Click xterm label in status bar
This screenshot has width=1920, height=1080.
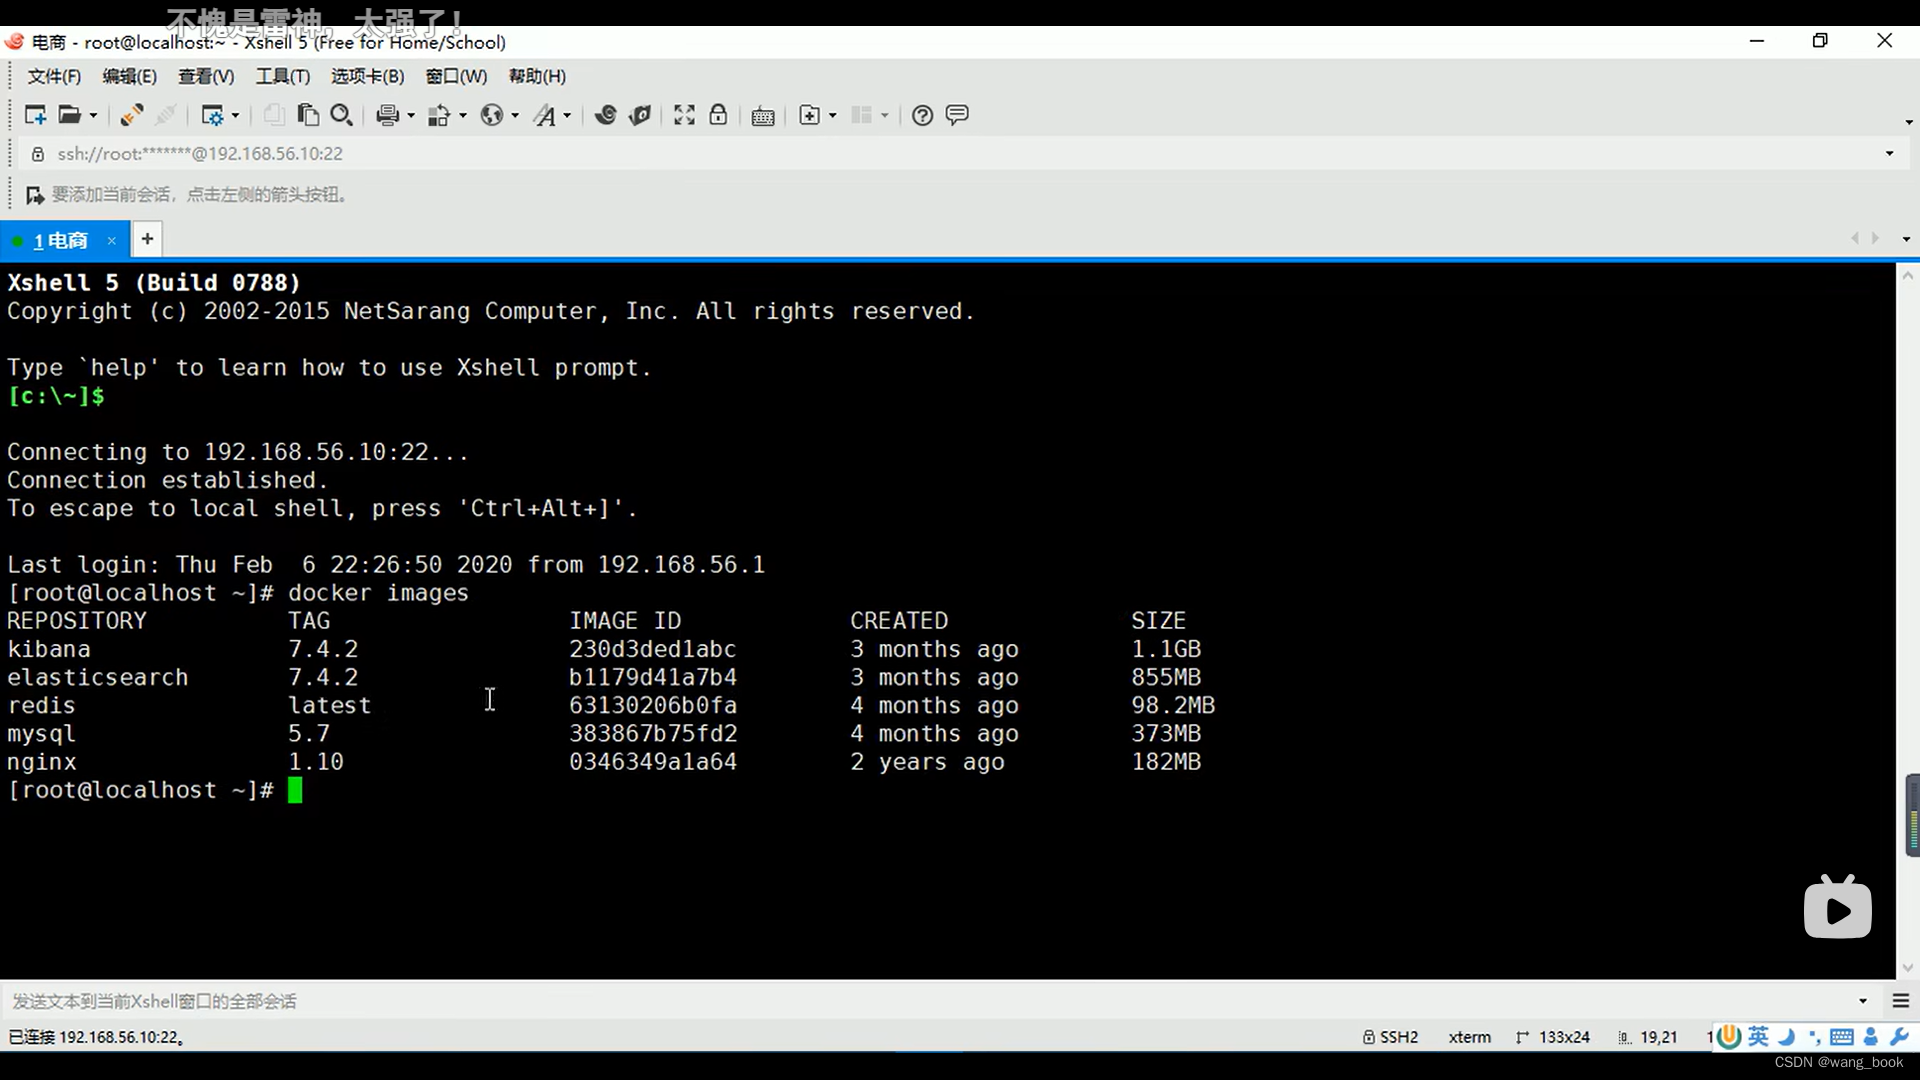point(1470,1037)
